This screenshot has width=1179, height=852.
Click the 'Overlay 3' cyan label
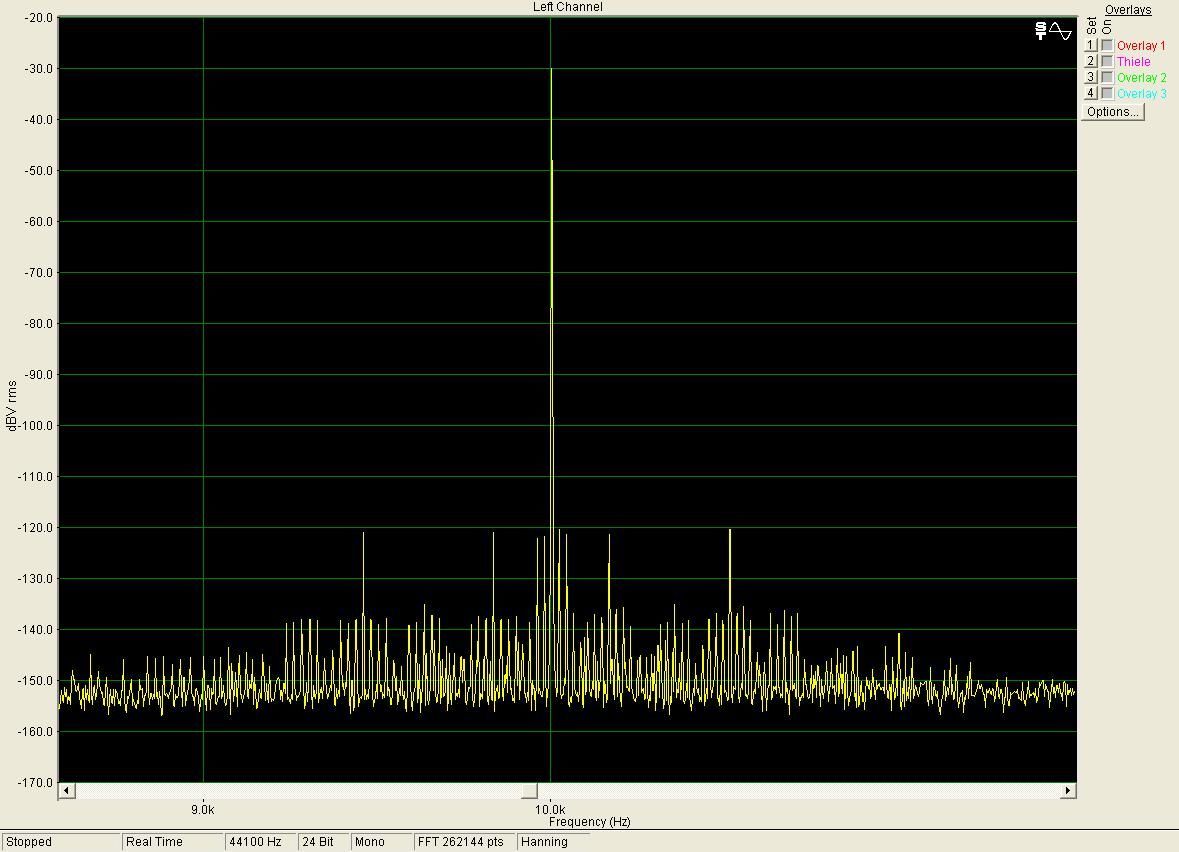(x=1141, y=93)
